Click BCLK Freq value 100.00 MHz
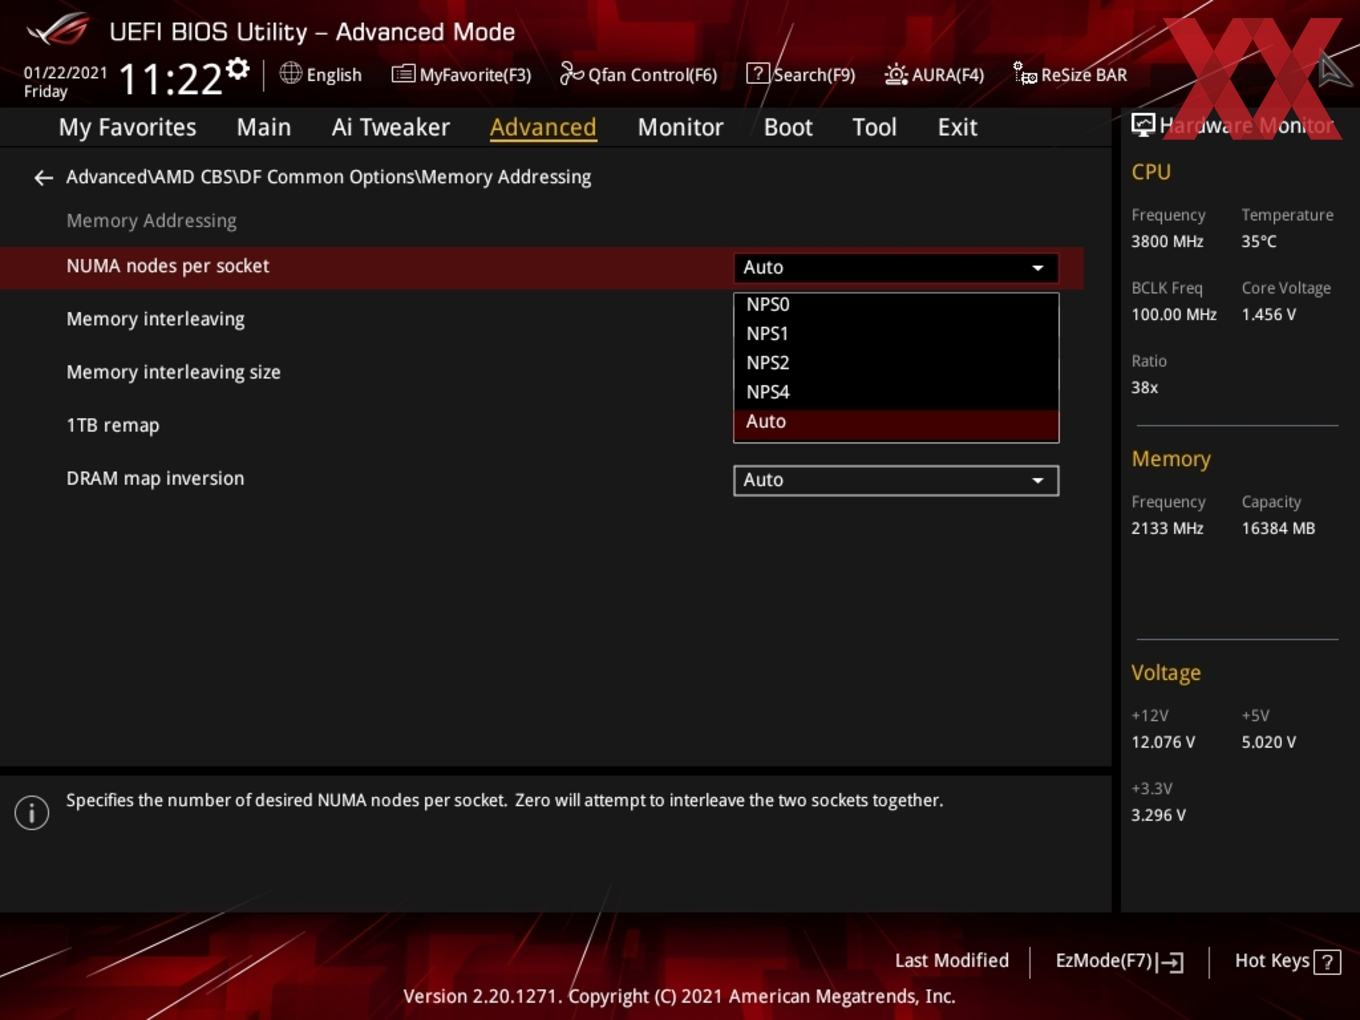 1174,314
